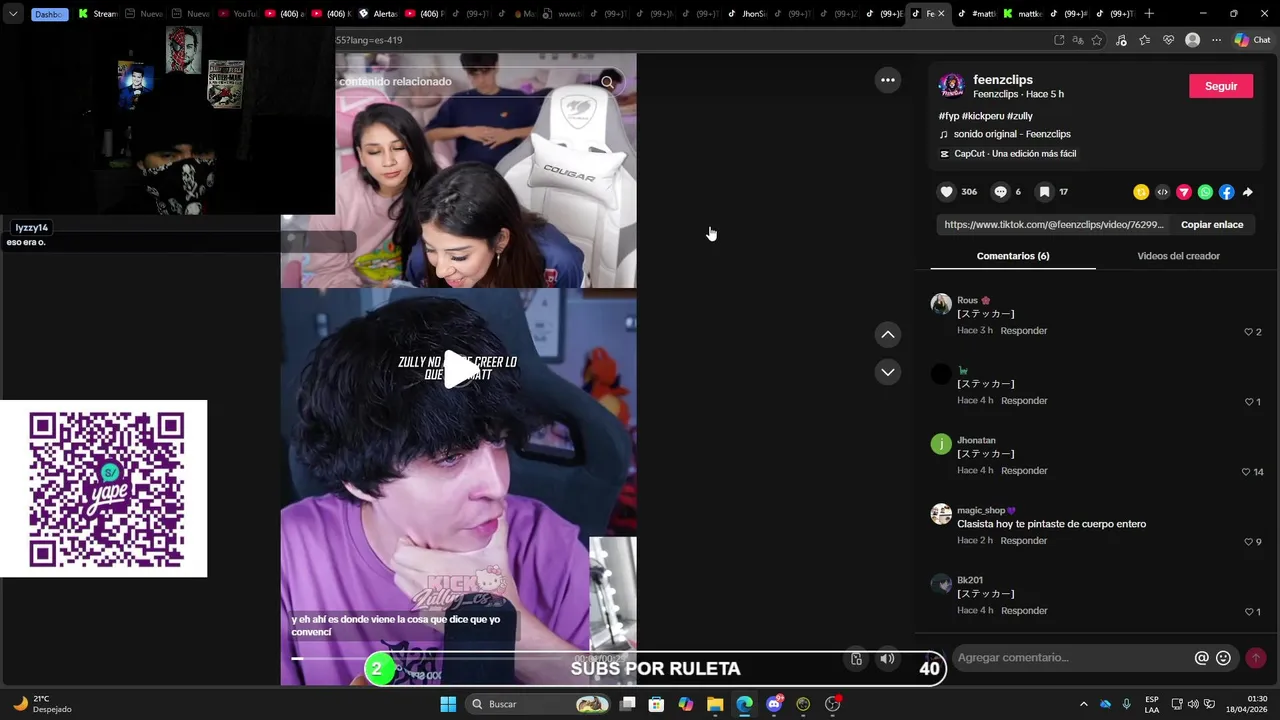This screenshot has height=720, width=1280.
Task: Add page to favorites with the star icon
Action: [x=1097, y=40]
